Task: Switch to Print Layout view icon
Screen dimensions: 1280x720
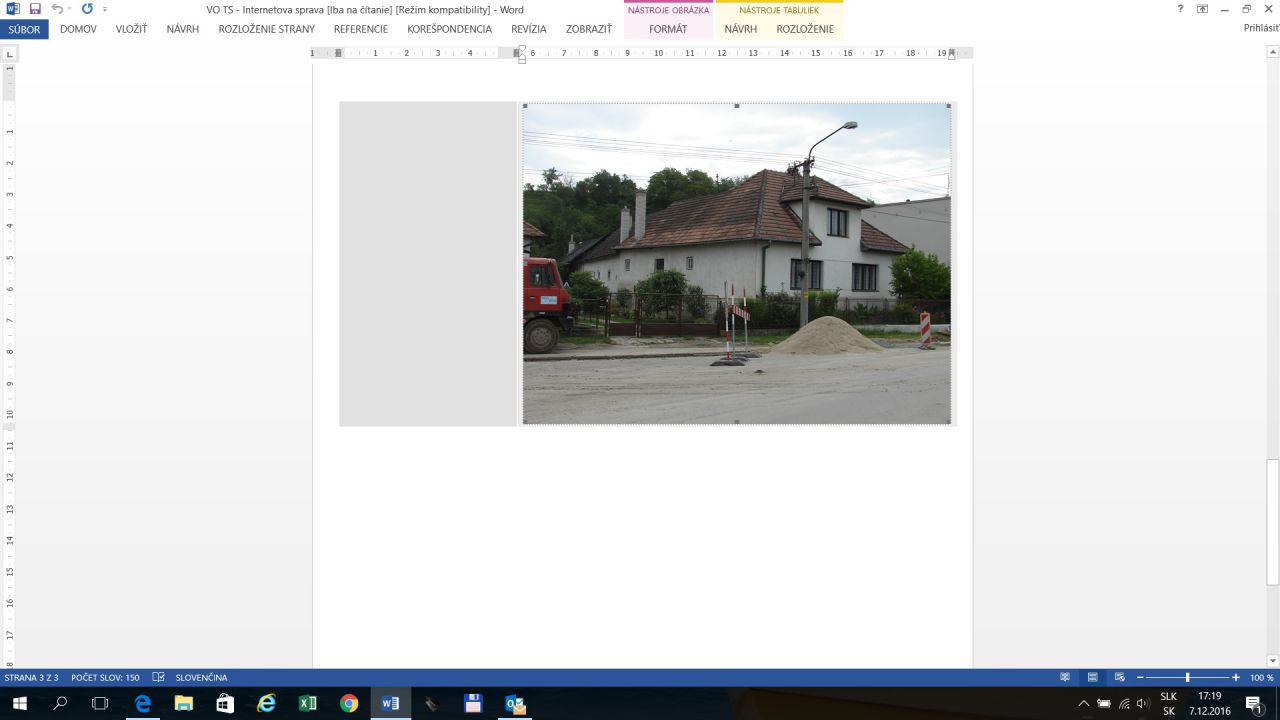Action: point(1093,678)
